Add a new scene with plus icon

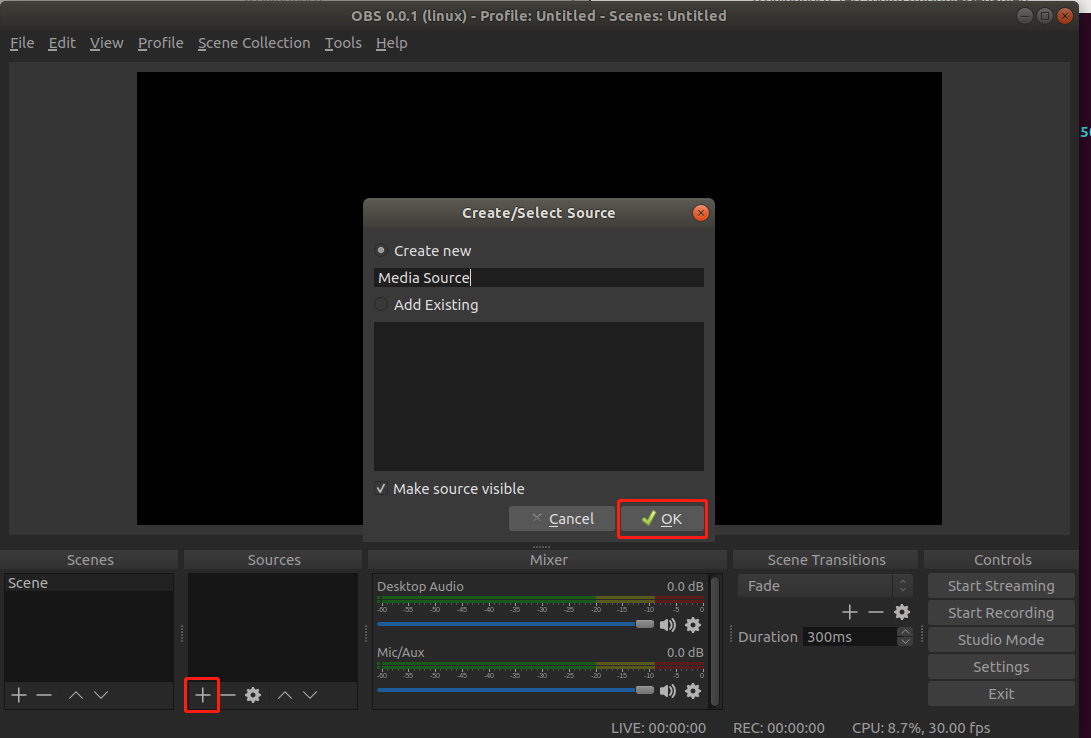[19, 695]
